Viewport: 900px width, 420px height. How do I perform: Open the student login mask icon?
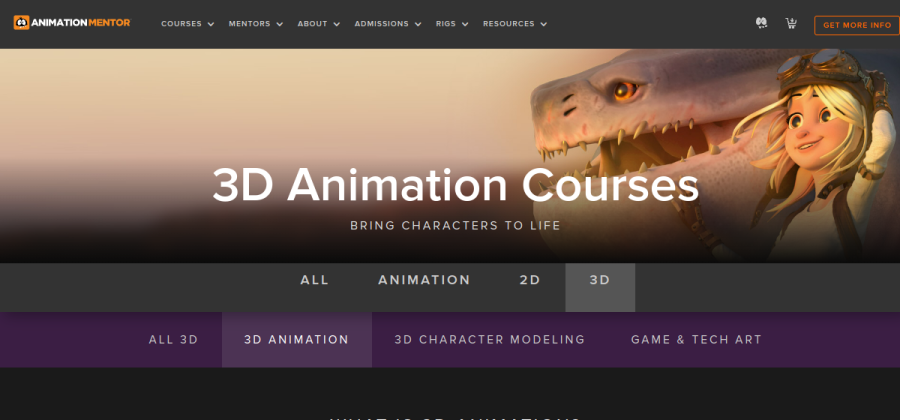(x=761, y=23)
